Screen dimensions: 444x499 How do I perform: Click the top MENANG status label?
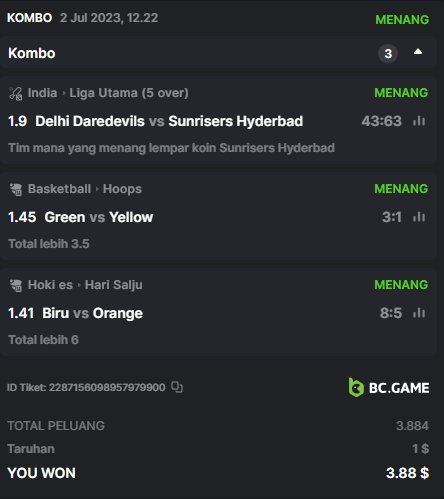coord(402,20)
